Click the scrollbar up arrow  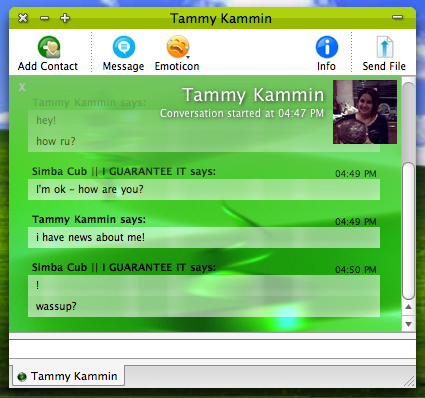408,307
